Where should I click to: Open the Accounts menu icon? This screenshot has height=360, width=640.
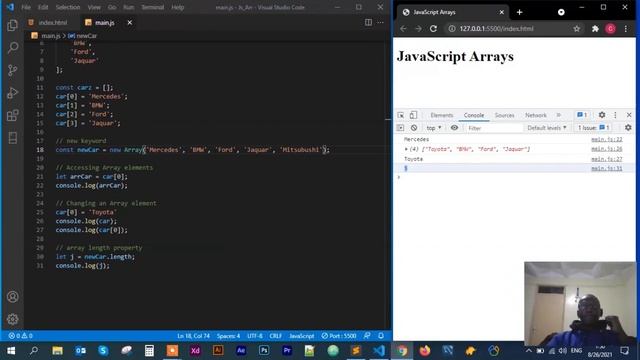click(13, 297)
